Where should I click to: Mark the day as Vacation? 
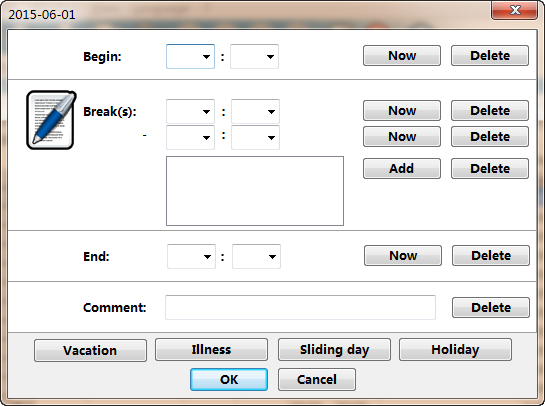point(90,350)
